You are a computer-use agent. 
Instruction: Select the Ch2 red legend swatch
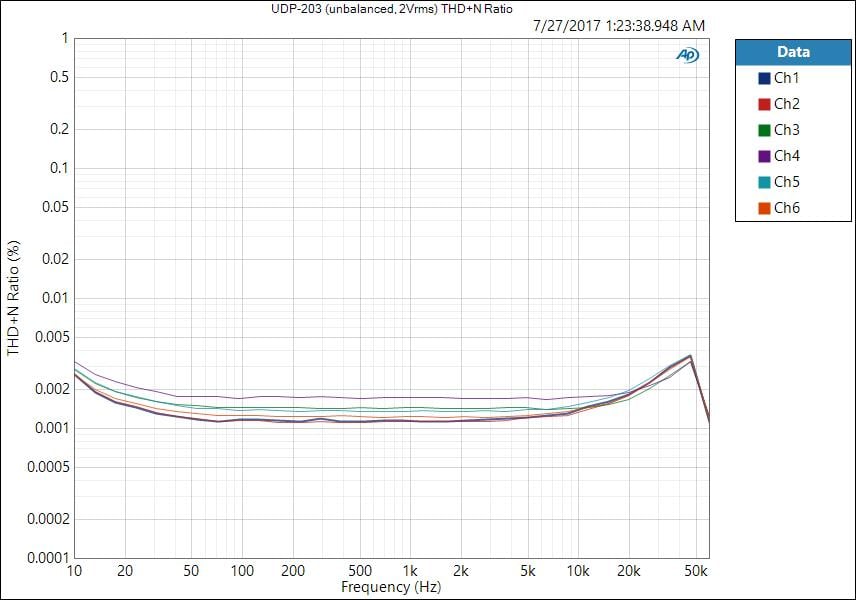(765, 104)
